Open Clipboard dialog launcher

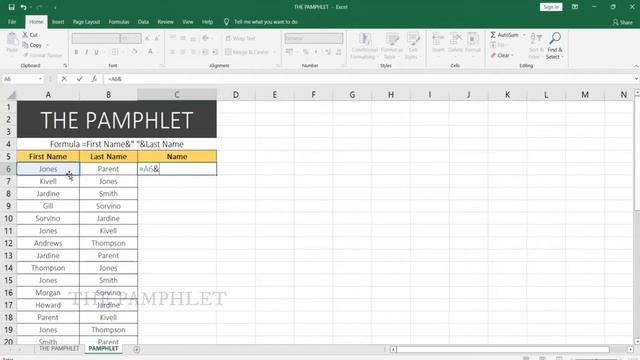click(65, 65)
